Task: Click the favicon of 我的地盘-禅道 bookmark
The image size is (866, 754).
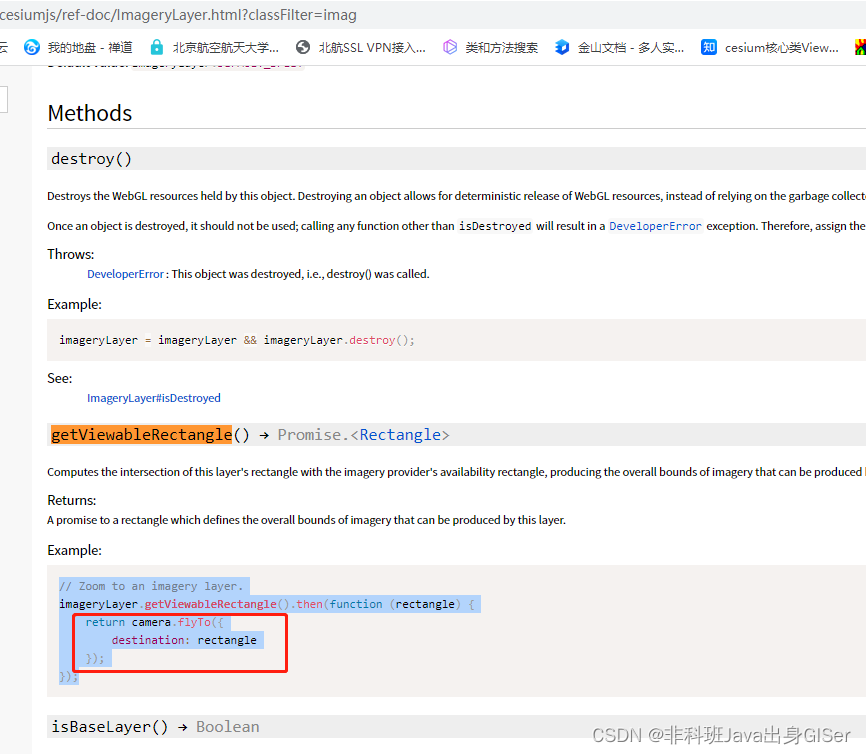Action: [30, 46]
